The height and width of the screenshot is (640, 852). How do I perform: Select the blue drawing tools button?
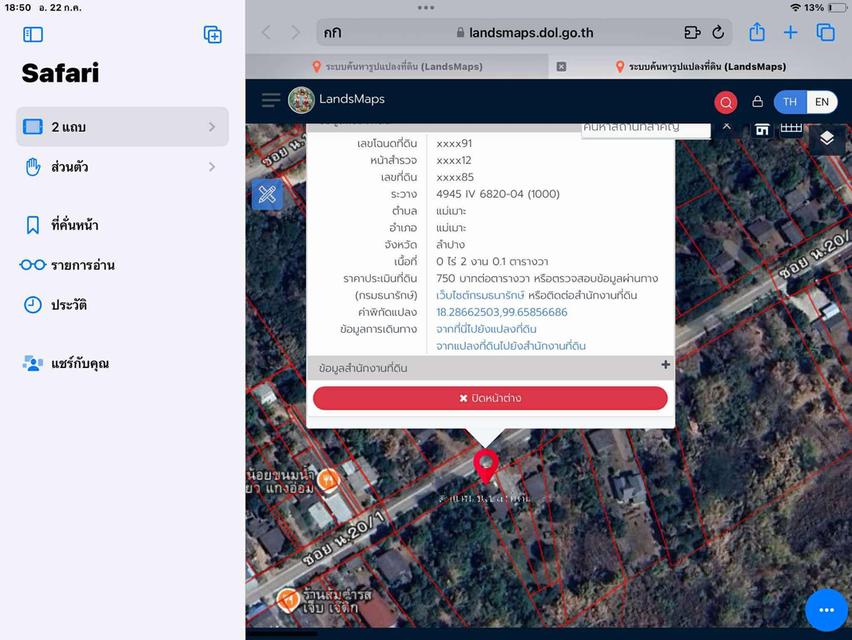pyautogui.click(x=267, y=194)
